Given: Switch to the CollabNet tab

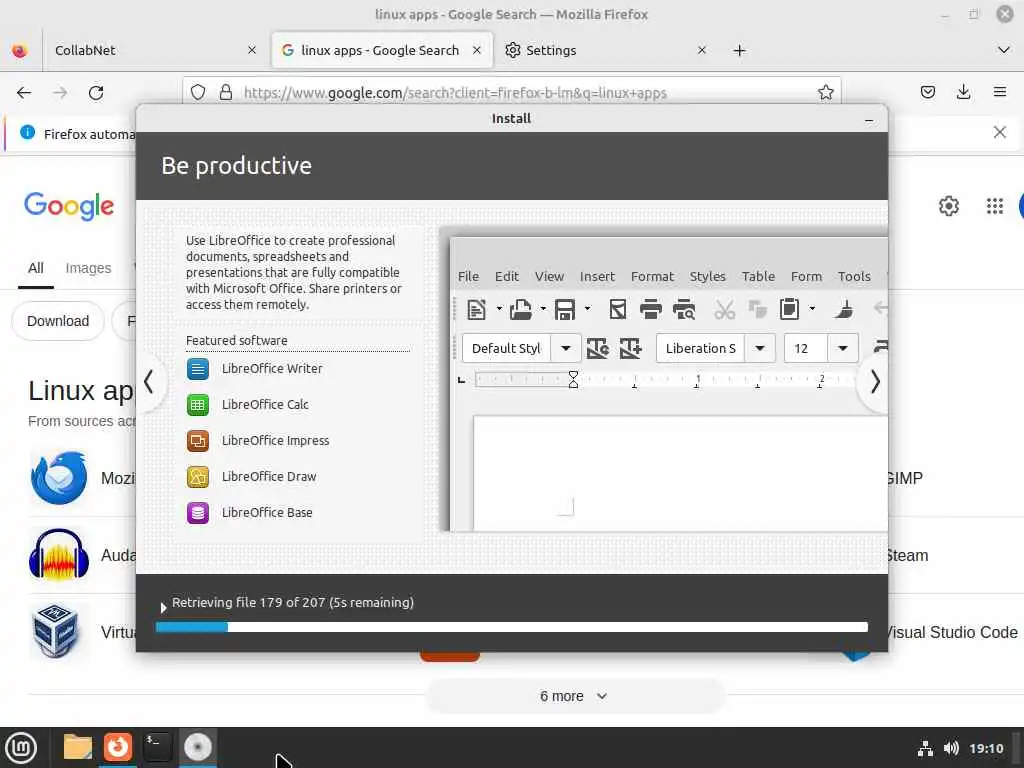Looking at the screenshot, I should [150, 50].
